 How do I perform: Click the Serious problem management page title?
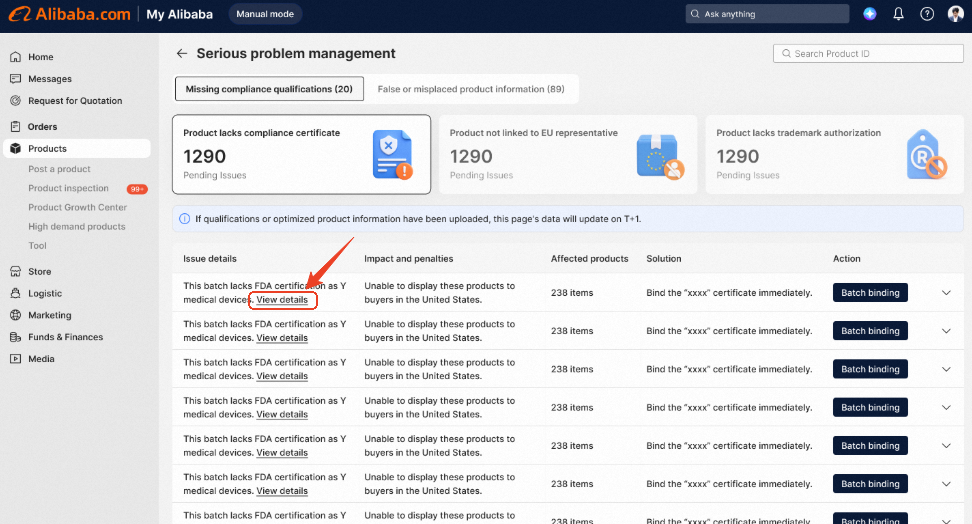[x=296, y=53]
